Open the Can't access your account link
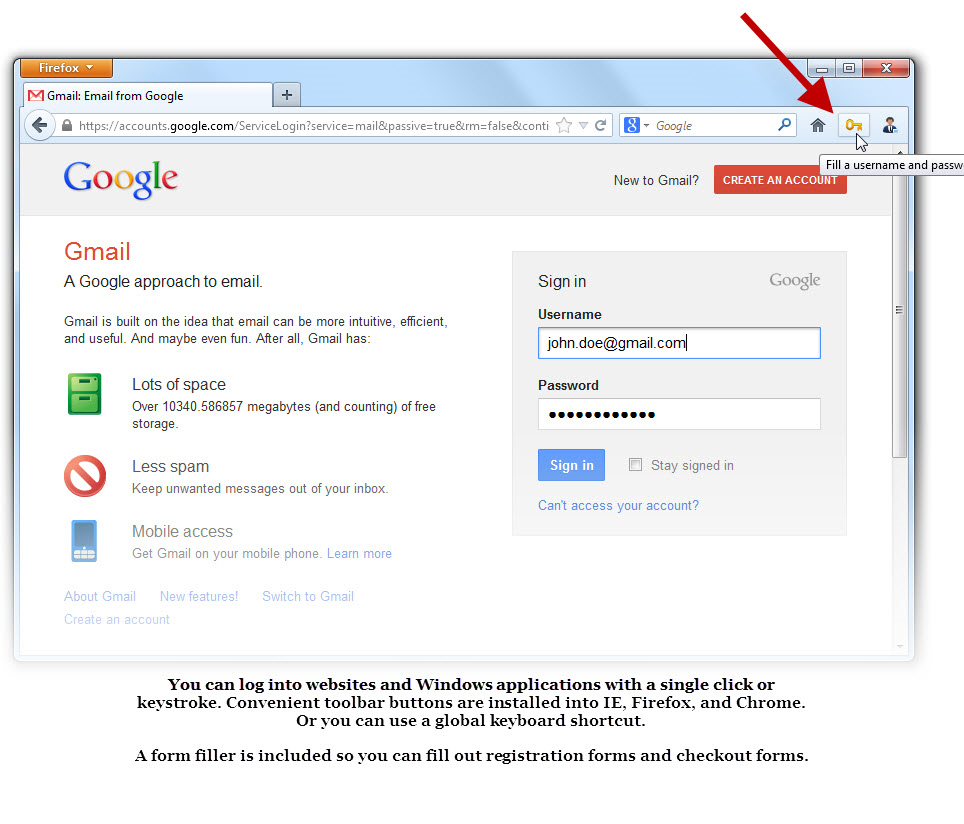Viewport: 964px width, 824px height. point(618,505)
